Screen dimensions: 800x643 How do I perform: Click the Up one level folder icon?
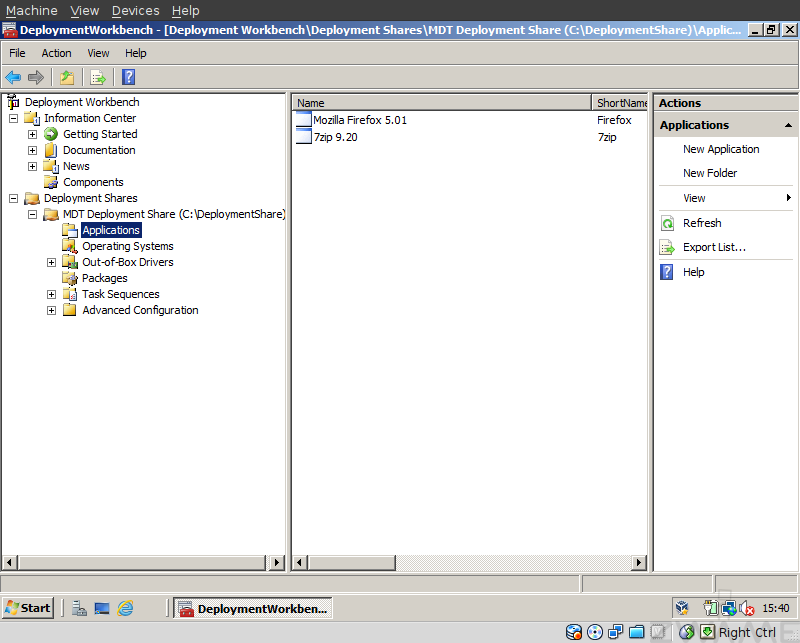click(x=67, y=78)
